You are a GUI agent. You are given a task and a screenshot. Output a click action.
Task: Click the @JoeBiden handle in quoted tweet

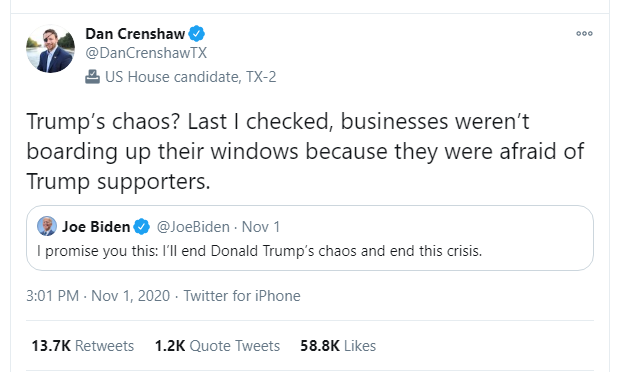193,227
